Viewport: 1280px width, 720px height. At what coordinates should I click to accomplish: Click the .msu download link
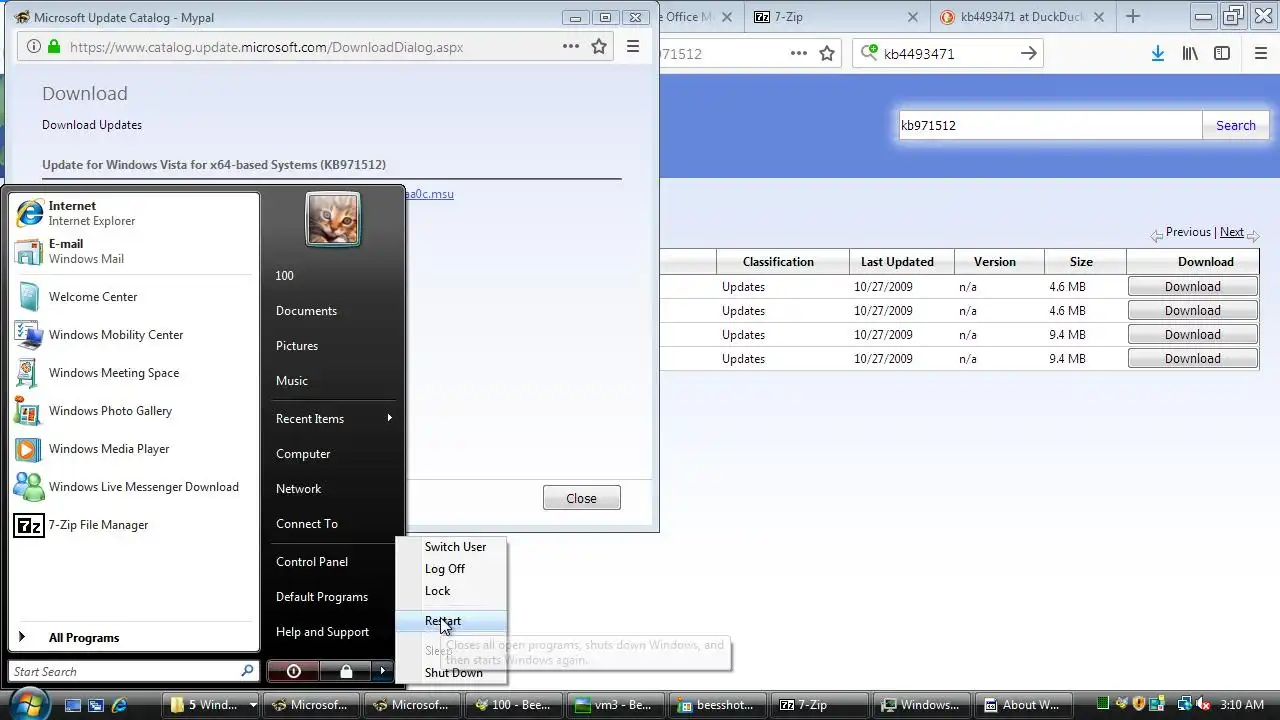coord(429,194)
